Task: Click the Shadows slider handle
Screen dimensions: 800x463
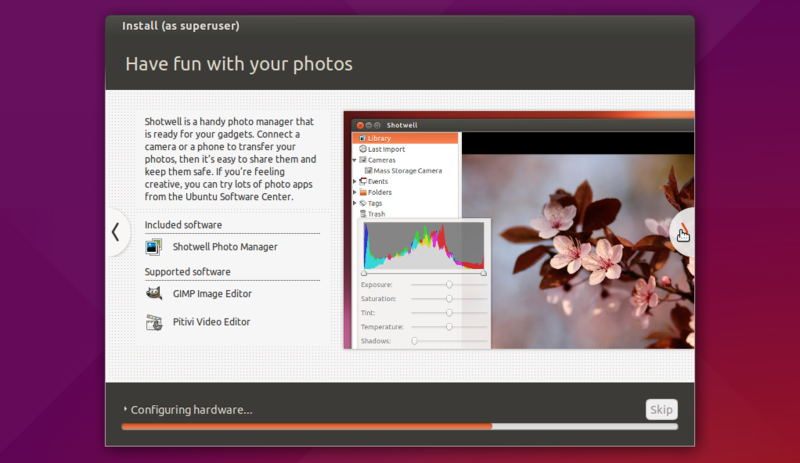Action: point(414,340)
